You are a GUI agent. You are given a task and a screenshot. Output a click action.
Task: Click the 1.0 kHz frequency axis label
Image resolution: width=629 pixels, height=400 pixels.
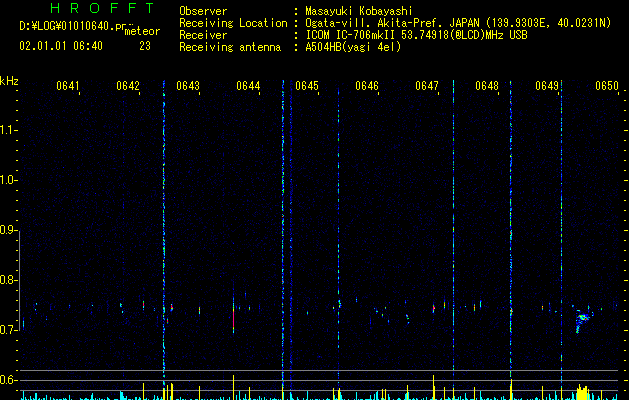coord(8,181)
